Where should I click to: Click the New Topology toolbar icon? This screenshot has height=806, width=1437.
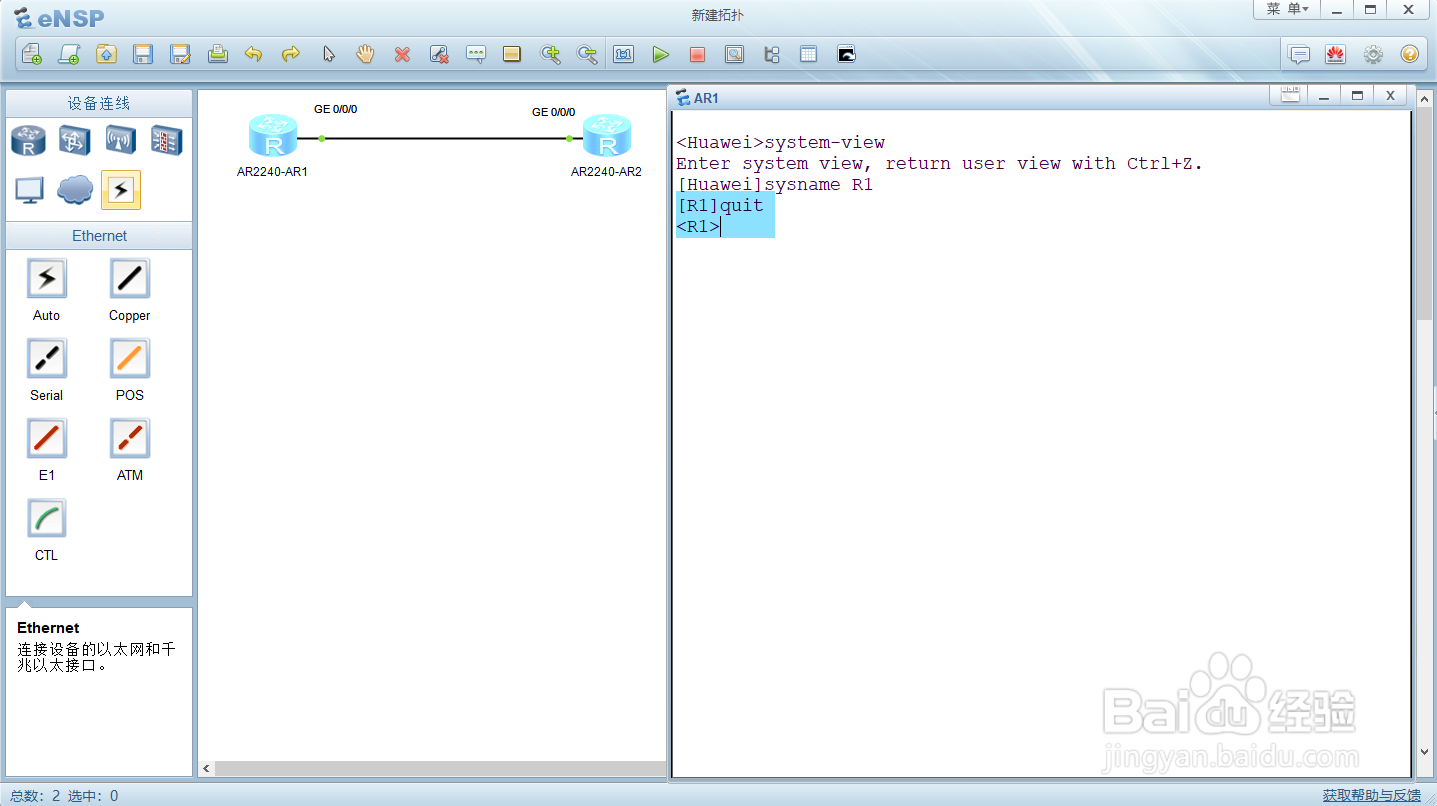(x=32, y=54)
